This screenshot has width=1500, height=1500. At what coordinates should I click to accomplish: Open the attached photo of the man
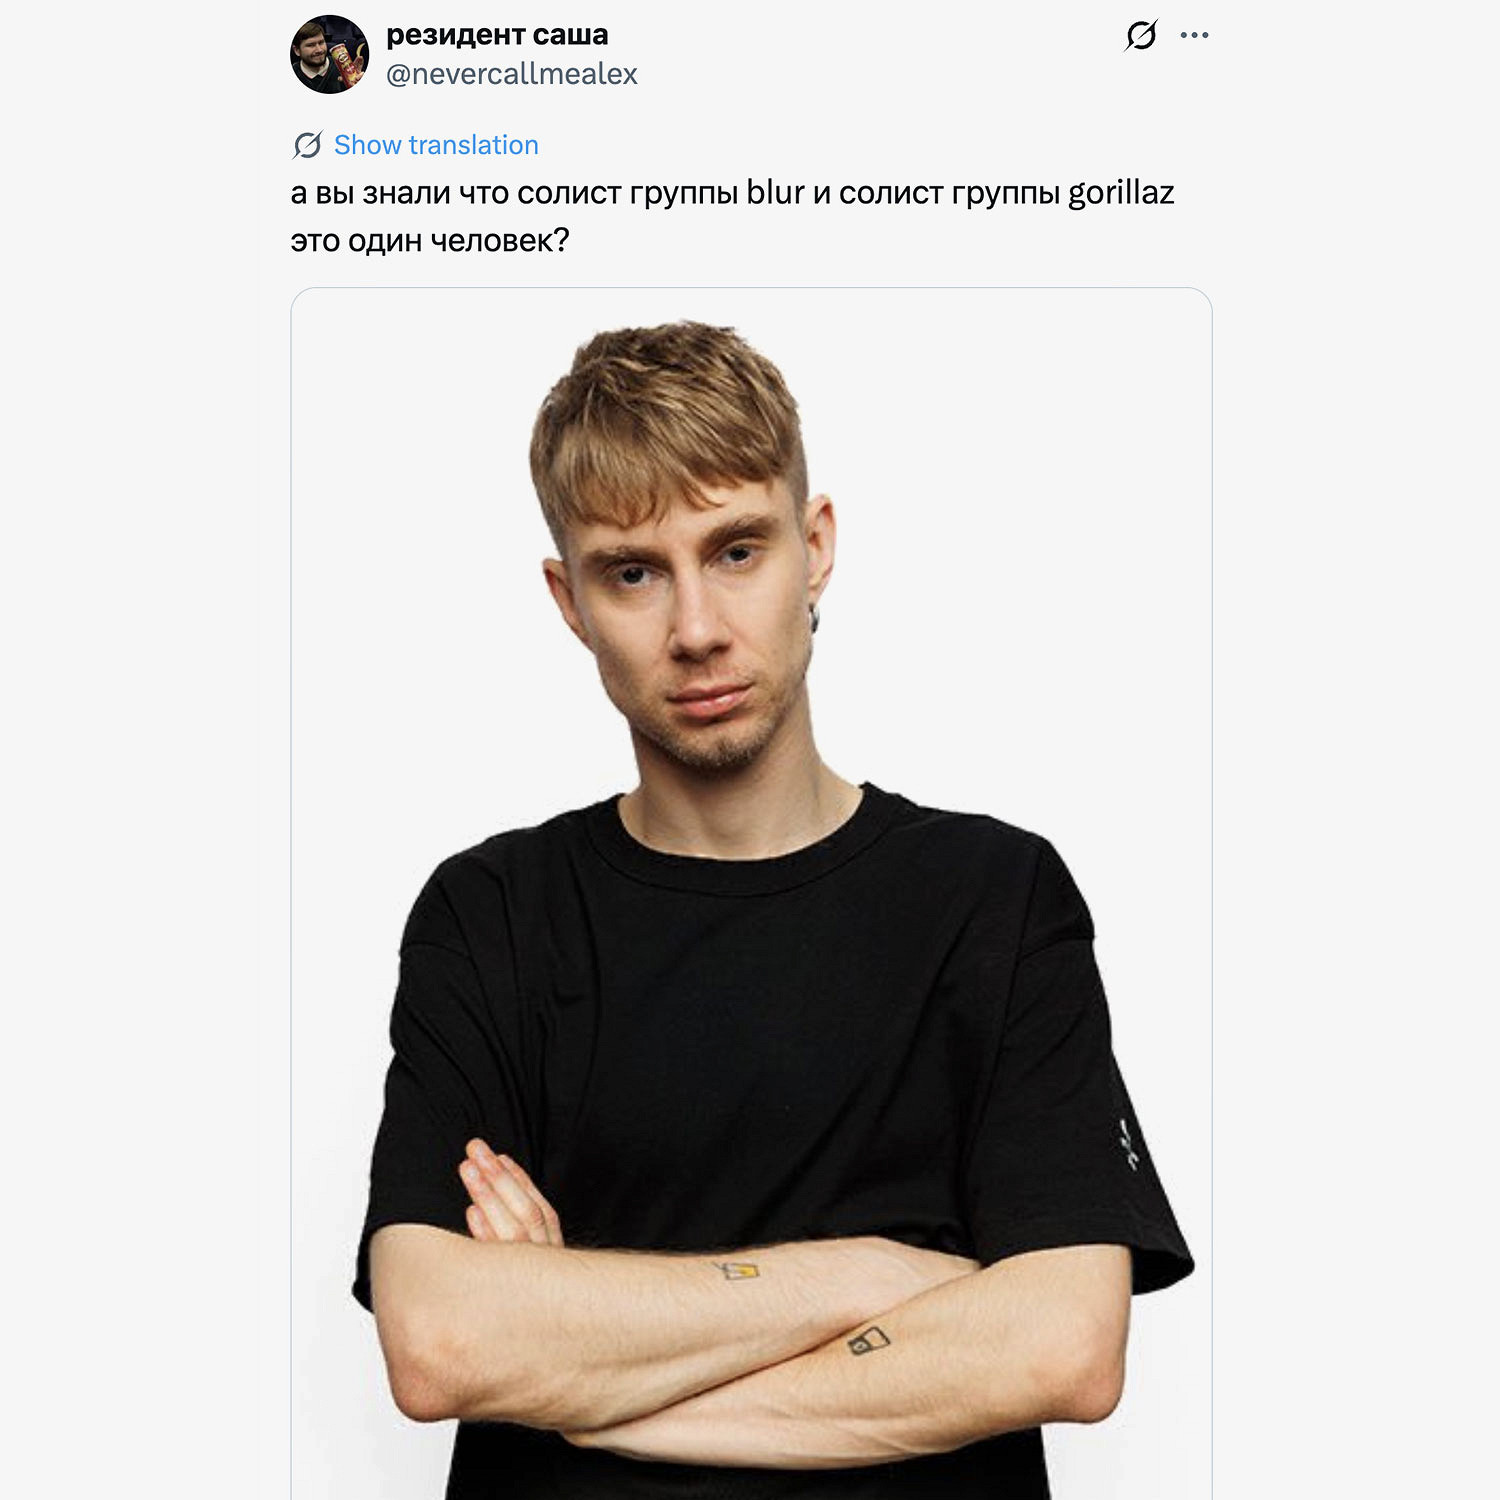pyautogui.click(x=751, y=893)
